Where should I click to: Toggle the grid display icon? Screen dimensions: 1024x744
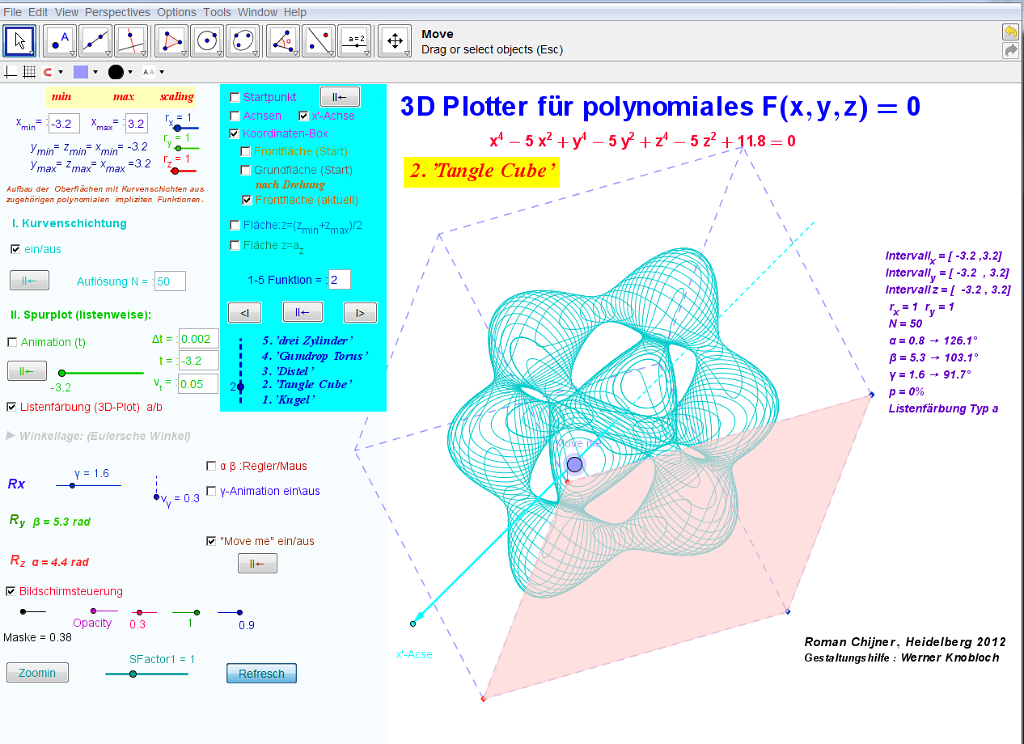pos(29,72)
